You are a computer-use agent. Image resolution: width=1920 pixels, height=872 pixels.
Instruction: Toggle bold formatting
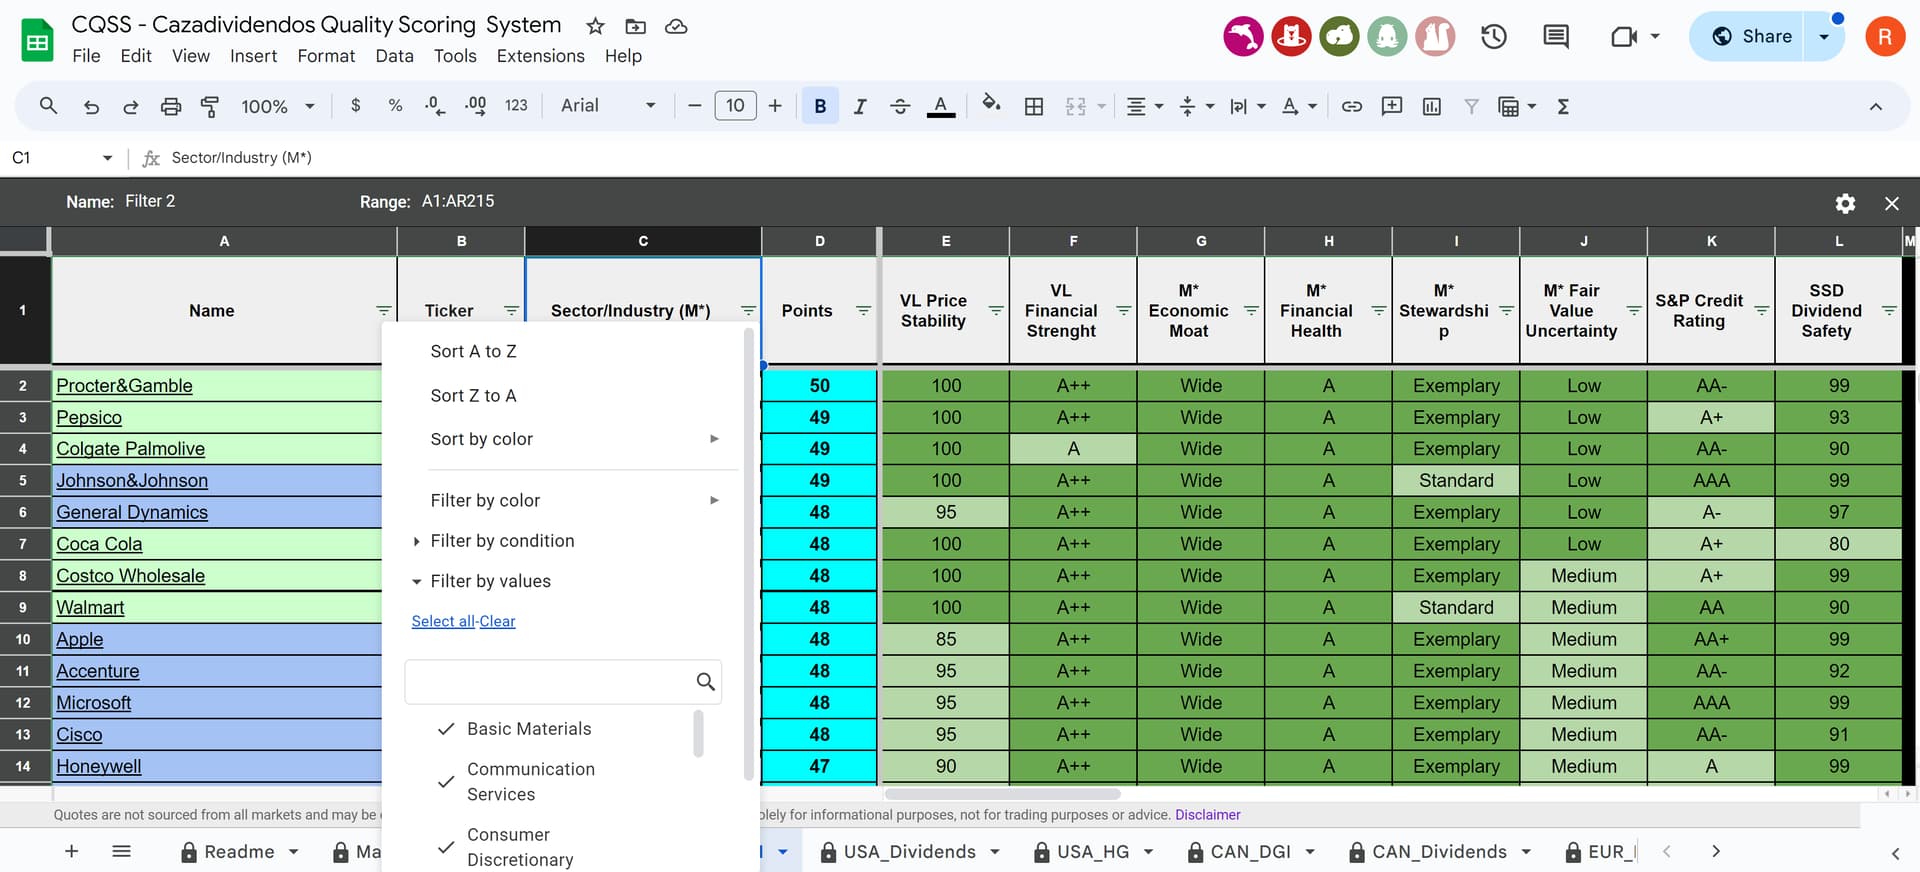820,106
